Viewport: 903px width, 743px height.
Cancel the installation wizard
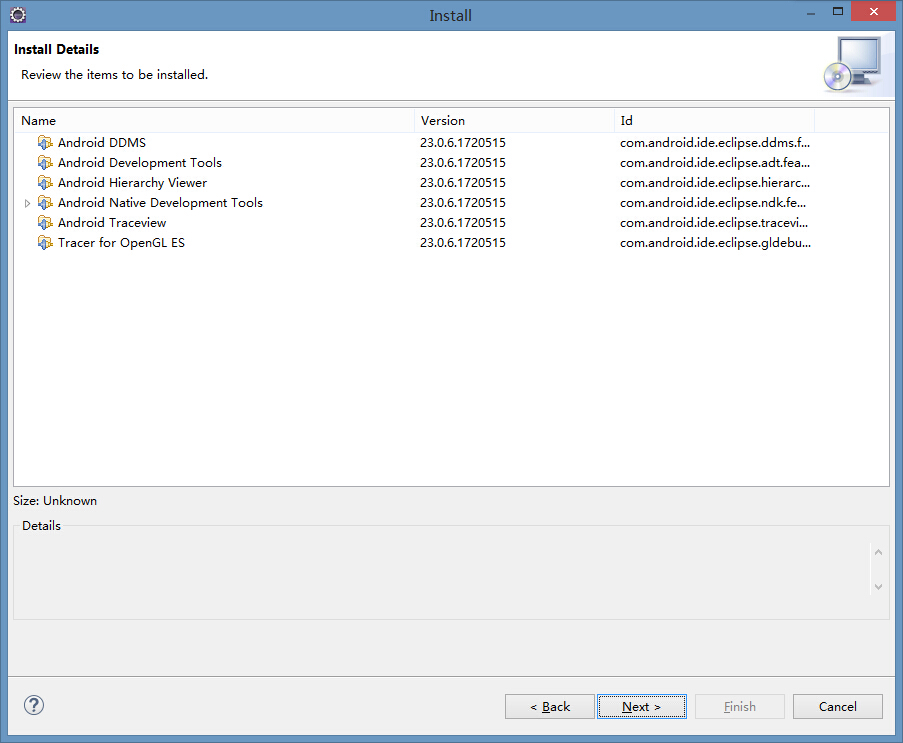click(x=837, y=707)
